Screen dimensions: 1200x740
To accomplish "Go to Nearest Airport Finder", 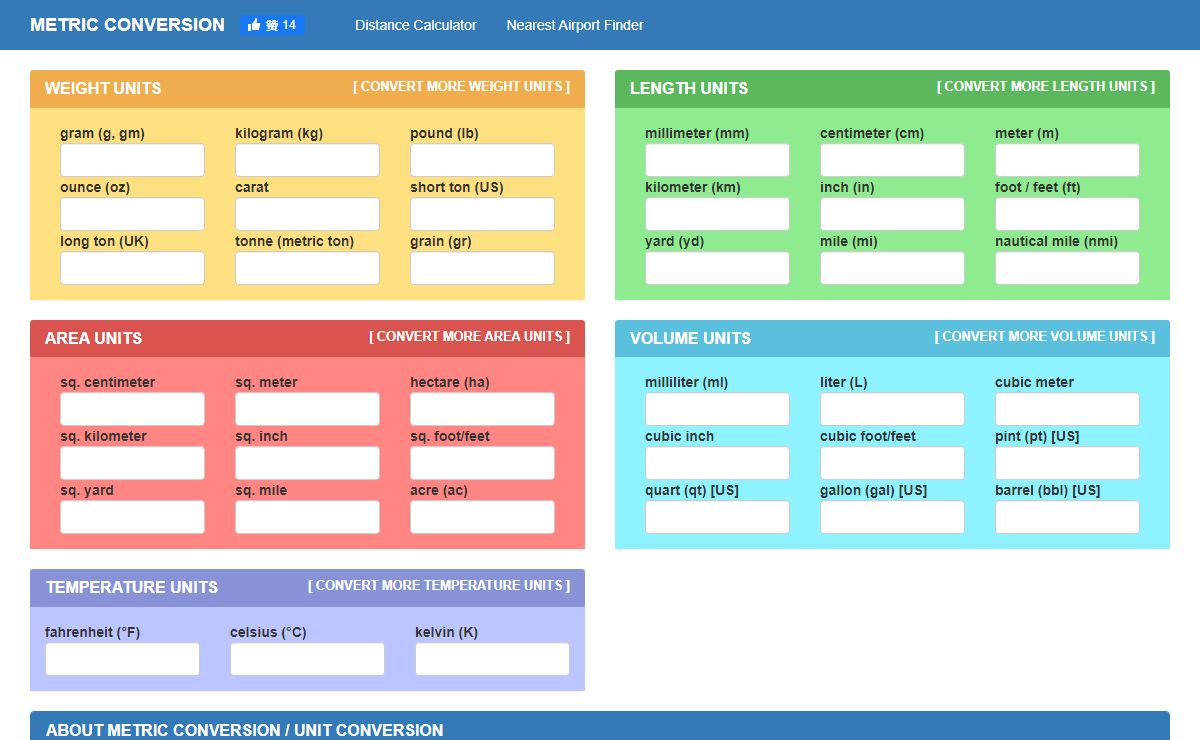I will click(575, 25).
